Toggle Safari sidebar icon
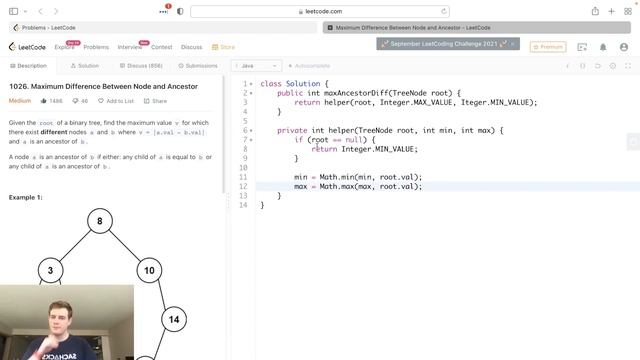Viewport: 640px width, 360px height. tap(13, 11)
